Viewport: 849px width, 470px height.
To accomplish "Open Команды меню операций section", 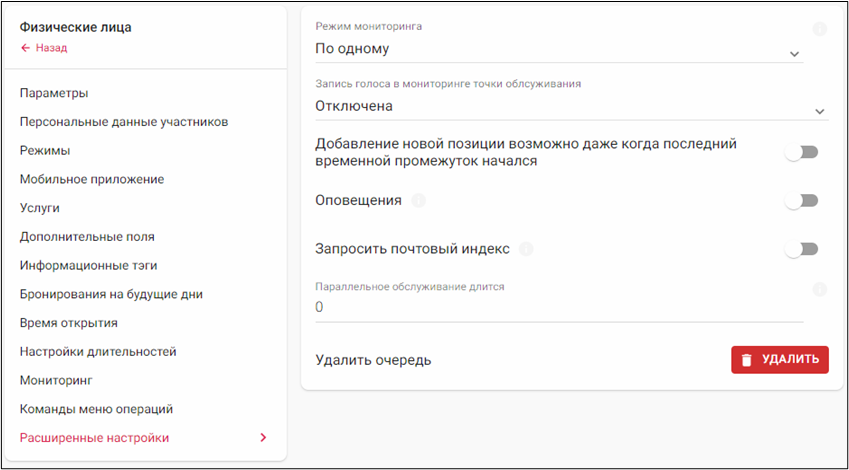I will [x=96, y=409].
